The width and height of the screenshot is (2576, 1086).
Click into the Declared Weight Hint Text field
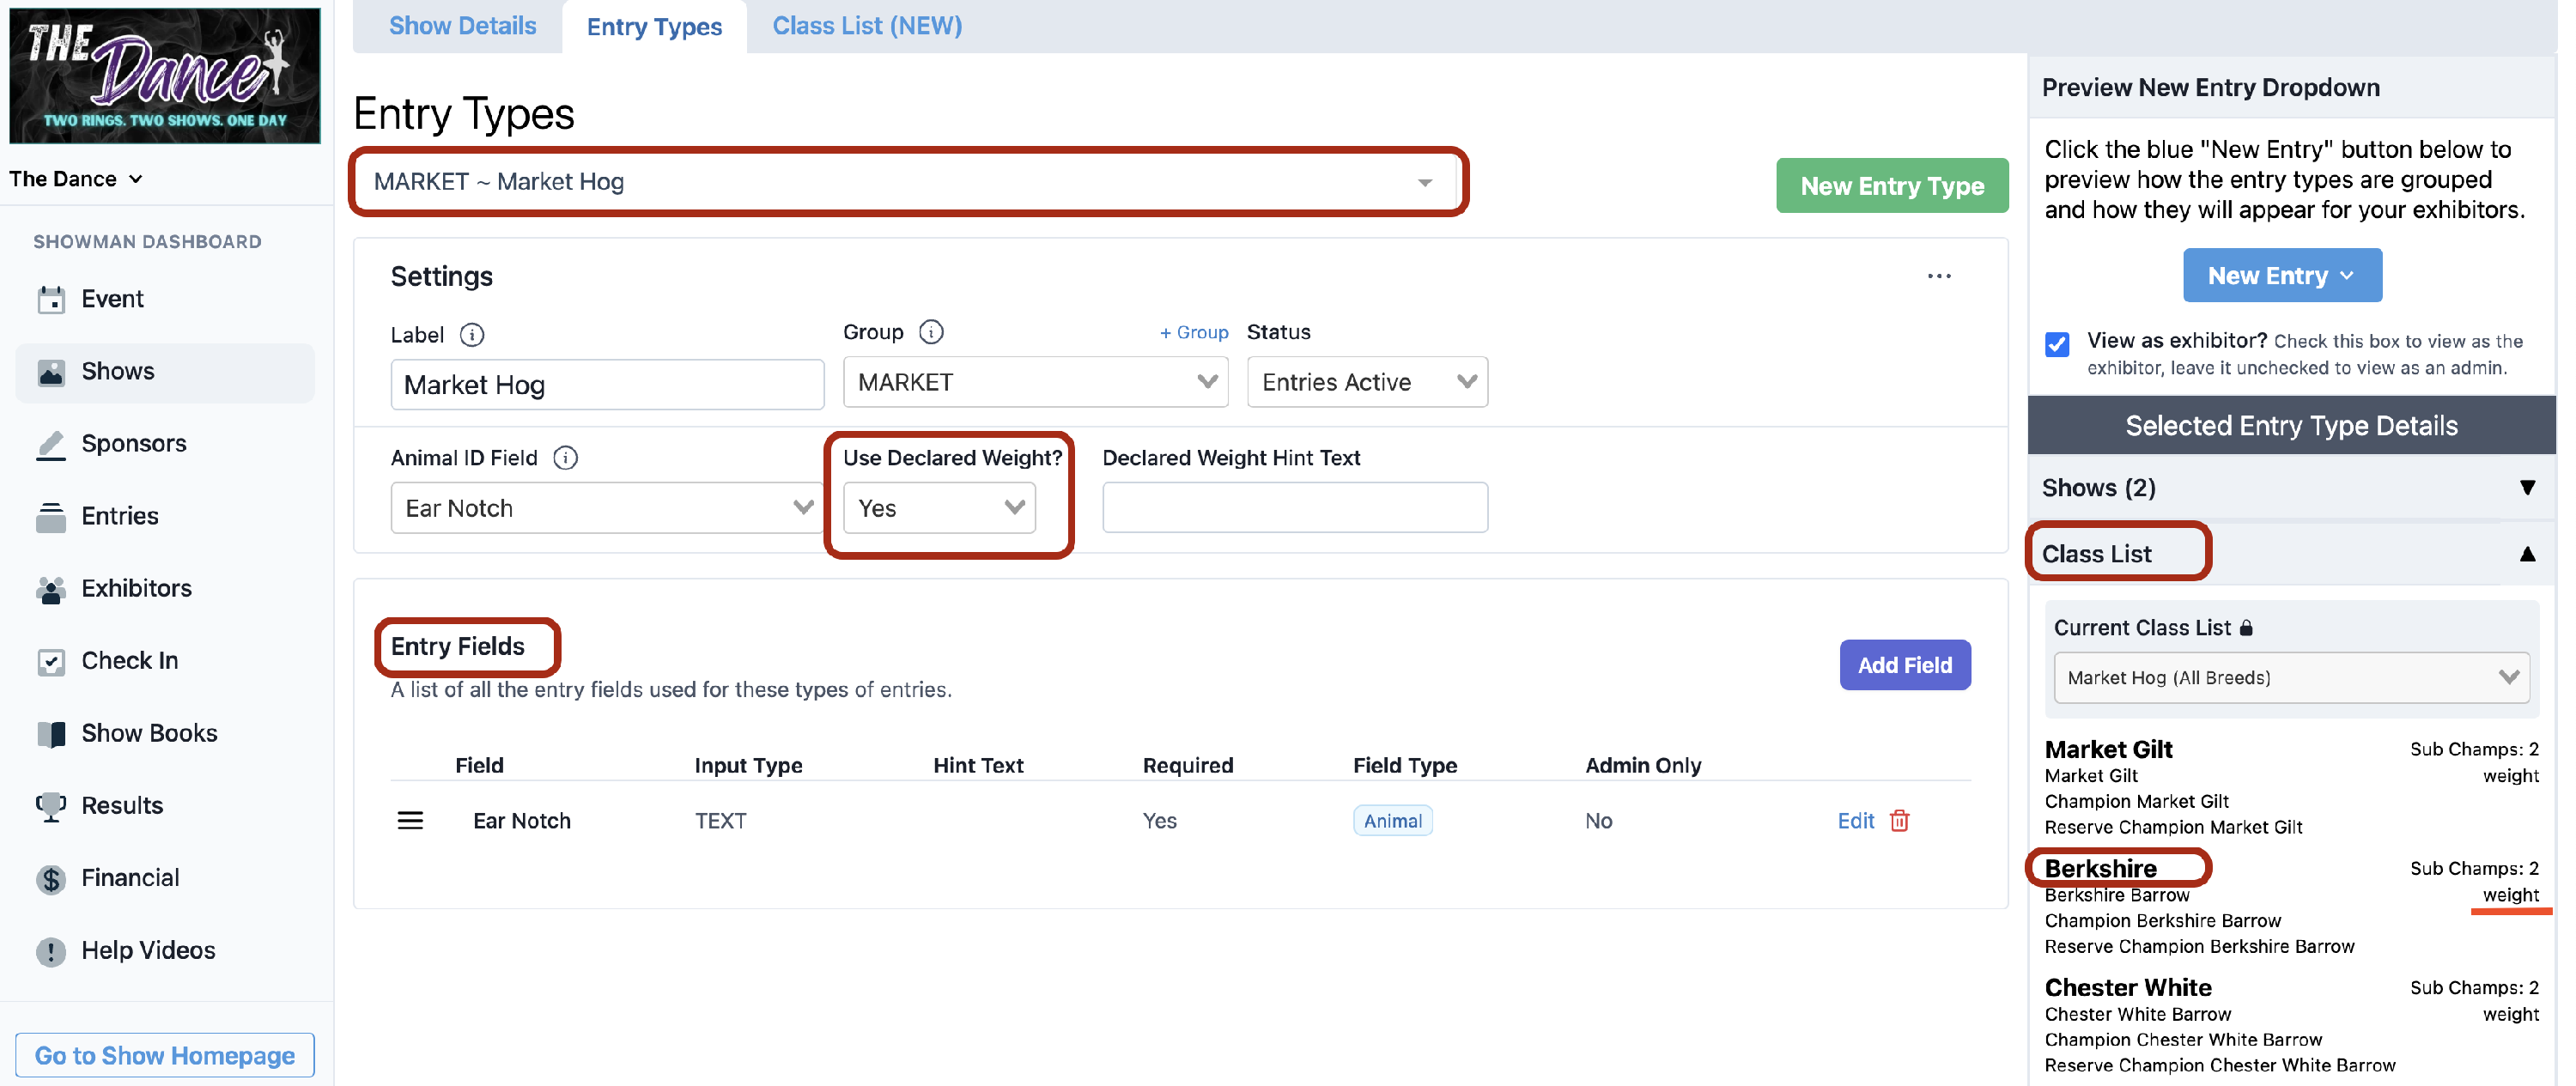(1294, 508)
